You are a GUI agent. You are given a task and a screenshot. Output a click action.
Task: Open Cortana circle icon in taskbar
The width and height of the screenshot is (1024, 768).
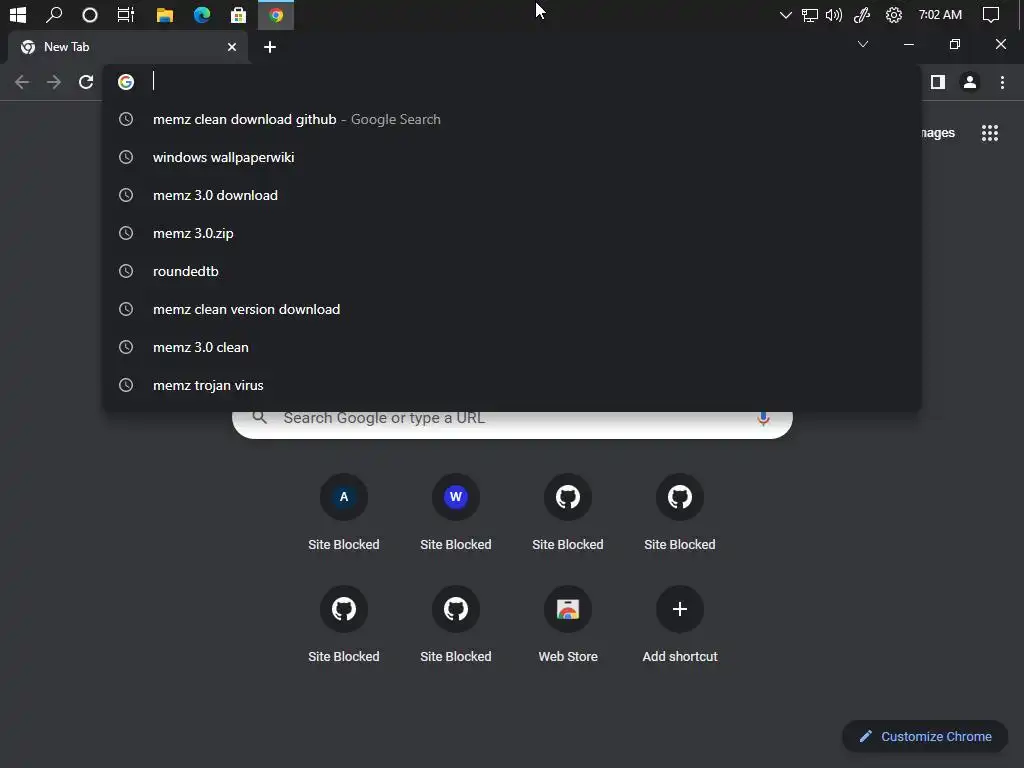click(x=89, y=14)
